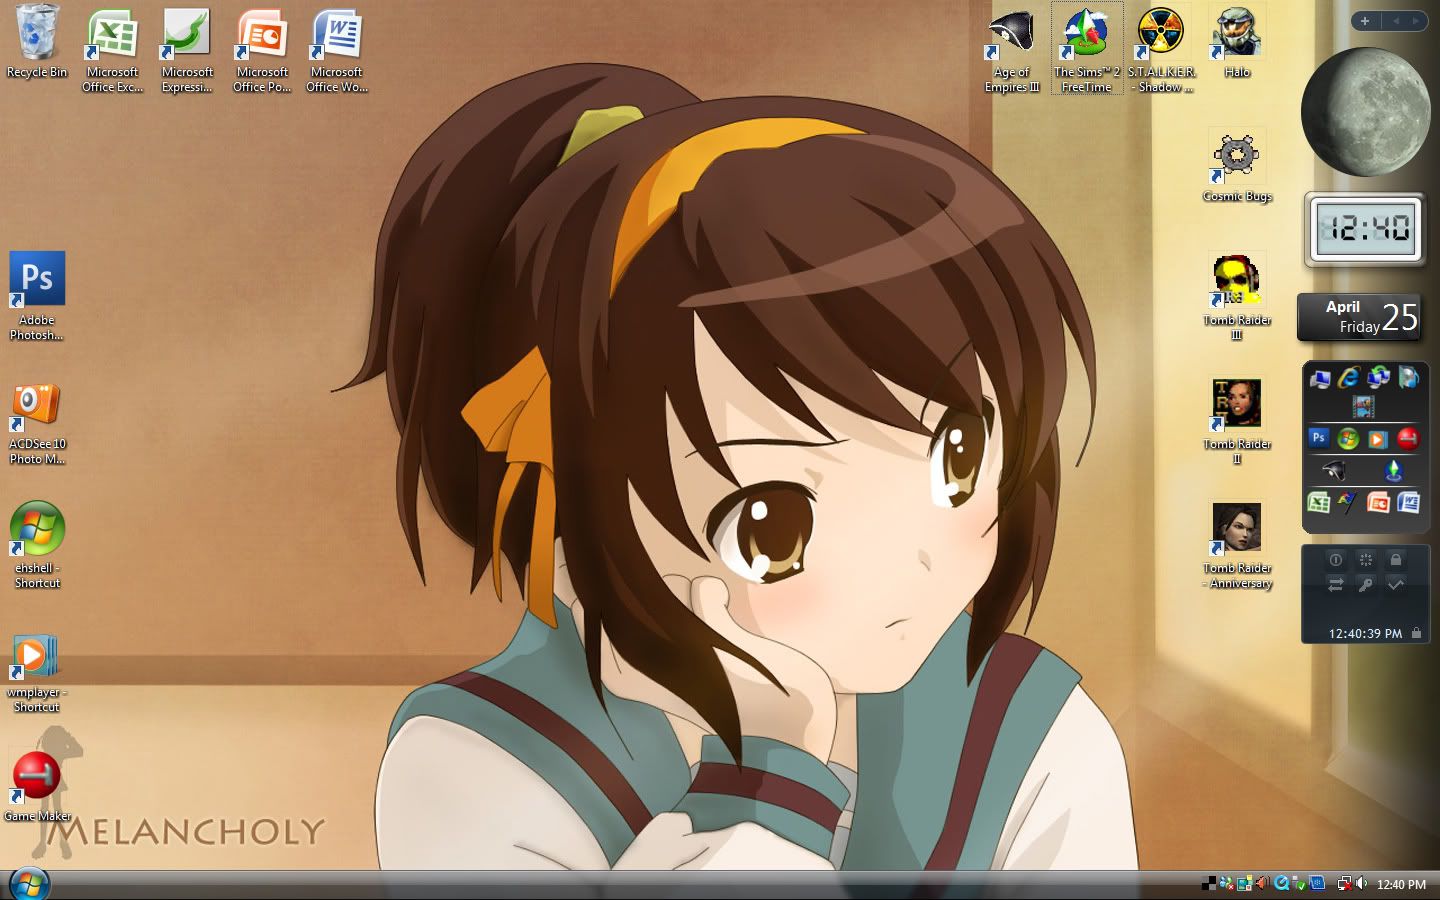Launch Microsoft Office PowerPoint desktop shortcut
The height and width of the screenshot is (900, 1440).
tap(262, 50)
